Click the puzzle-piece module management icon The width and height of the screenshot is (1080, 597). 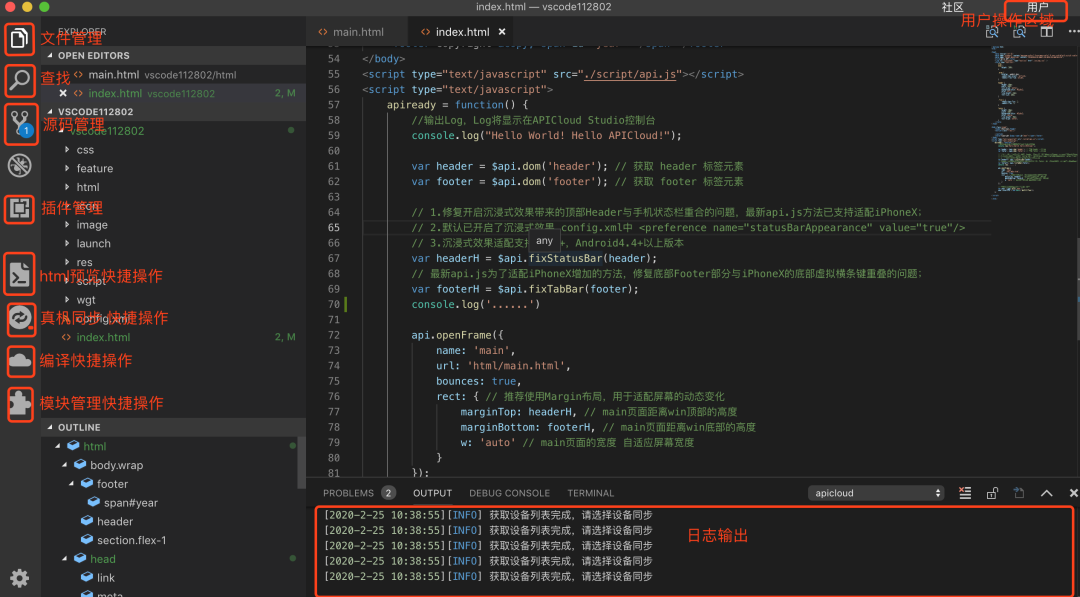[20, 404]
